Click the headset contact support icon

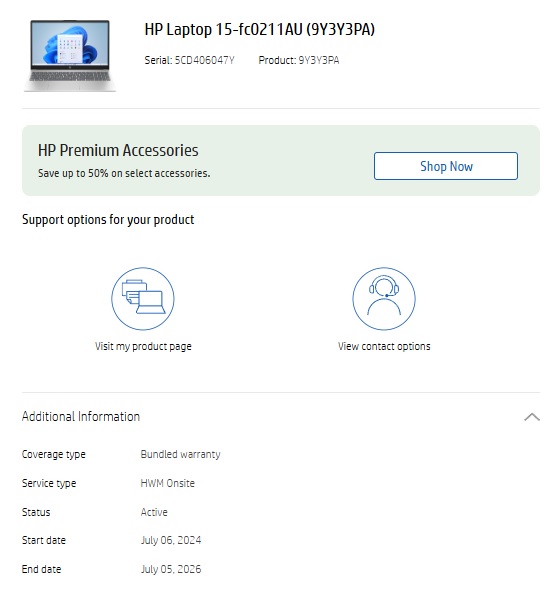click(384, 298)
